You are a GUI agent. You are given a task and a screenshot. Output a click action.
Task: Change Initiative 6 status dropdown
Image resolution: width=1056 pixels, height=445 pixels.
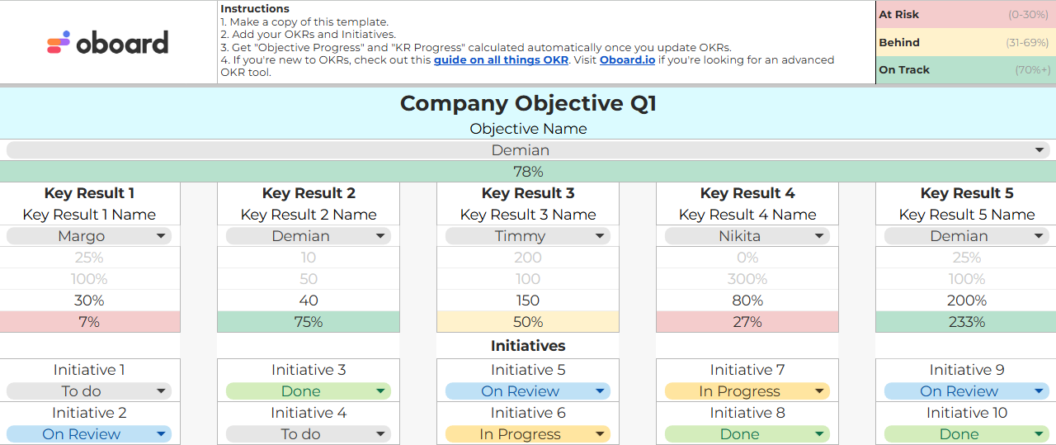(x=528, y=434)
